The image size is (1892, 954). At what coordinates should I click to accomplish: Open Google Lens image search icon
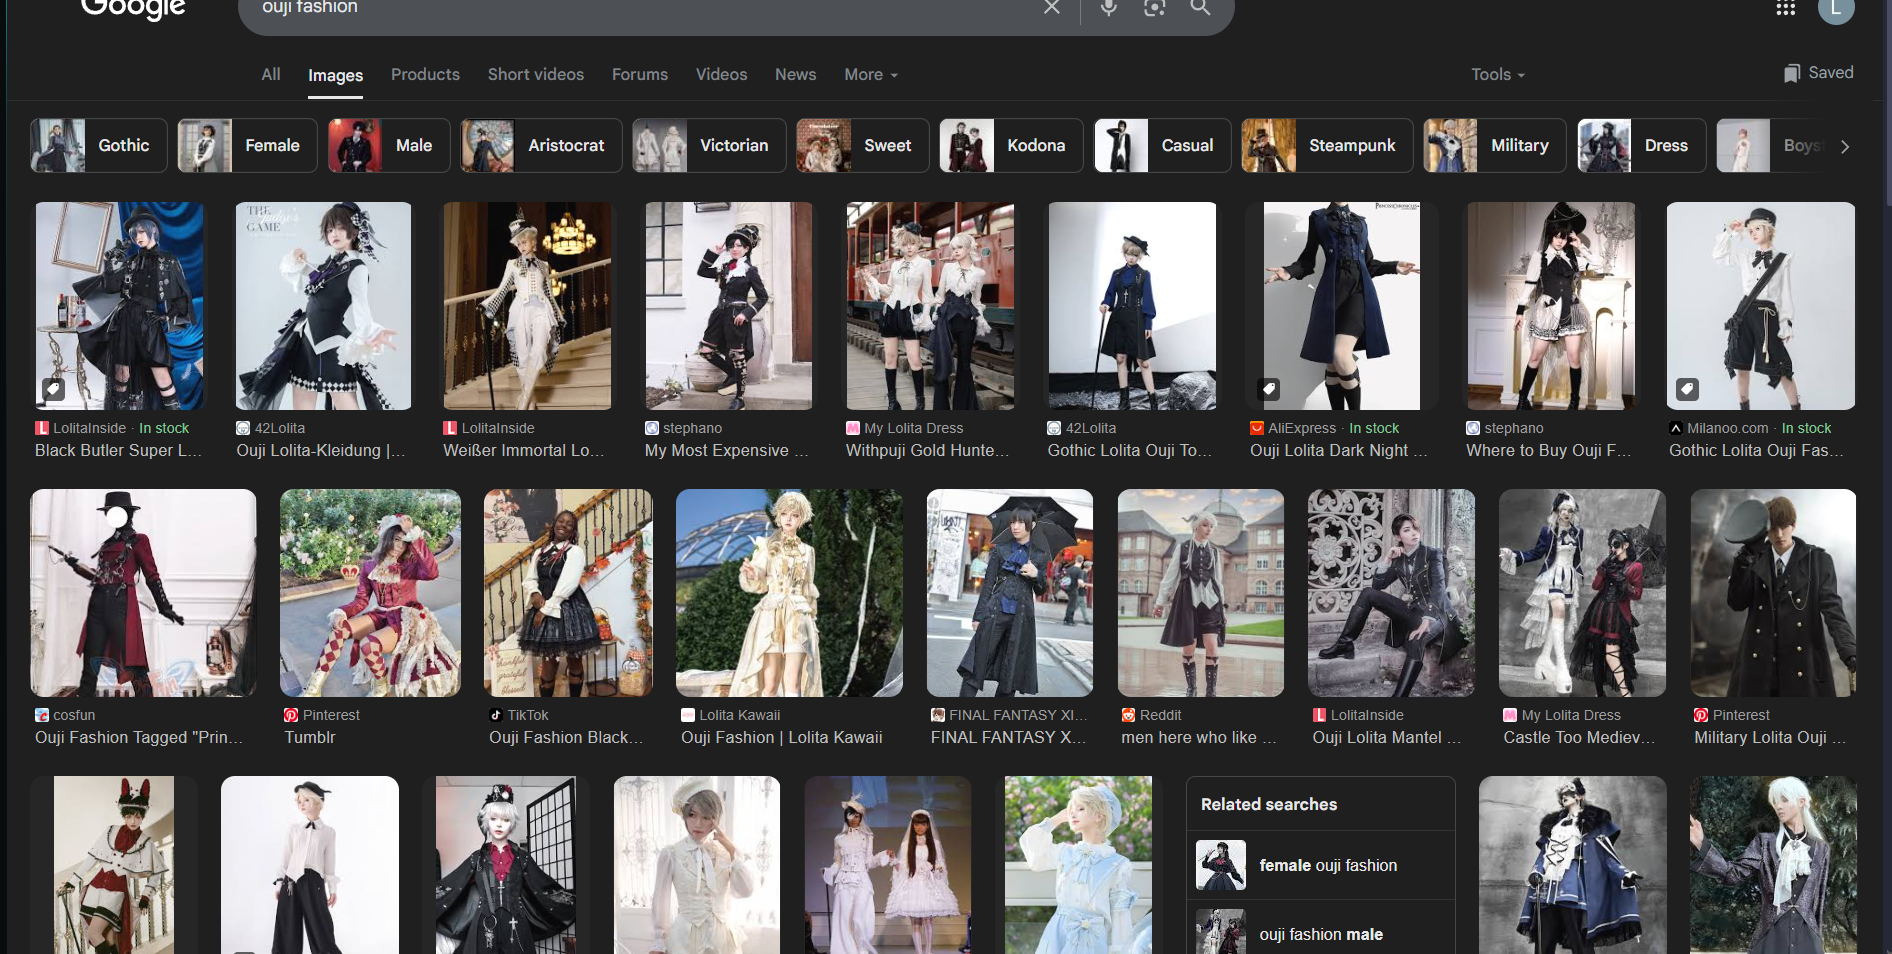1155,7
